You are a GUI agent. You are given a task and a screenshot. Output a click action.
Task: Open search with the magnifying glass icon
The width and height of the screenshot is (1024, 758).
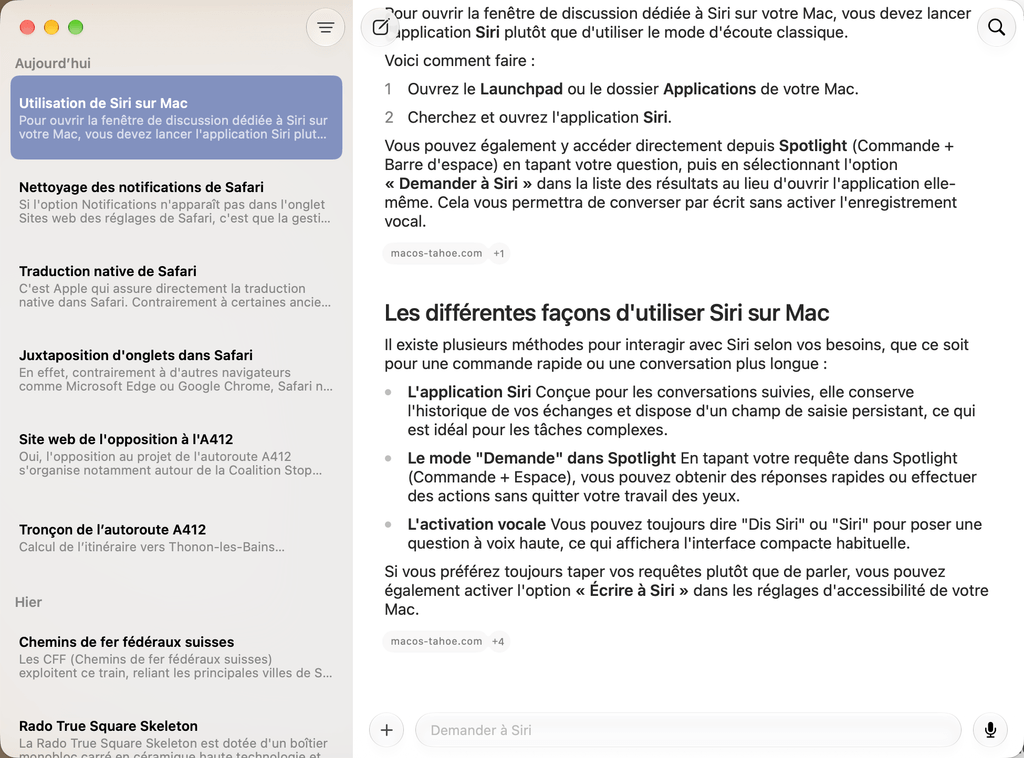coord(996,27)
